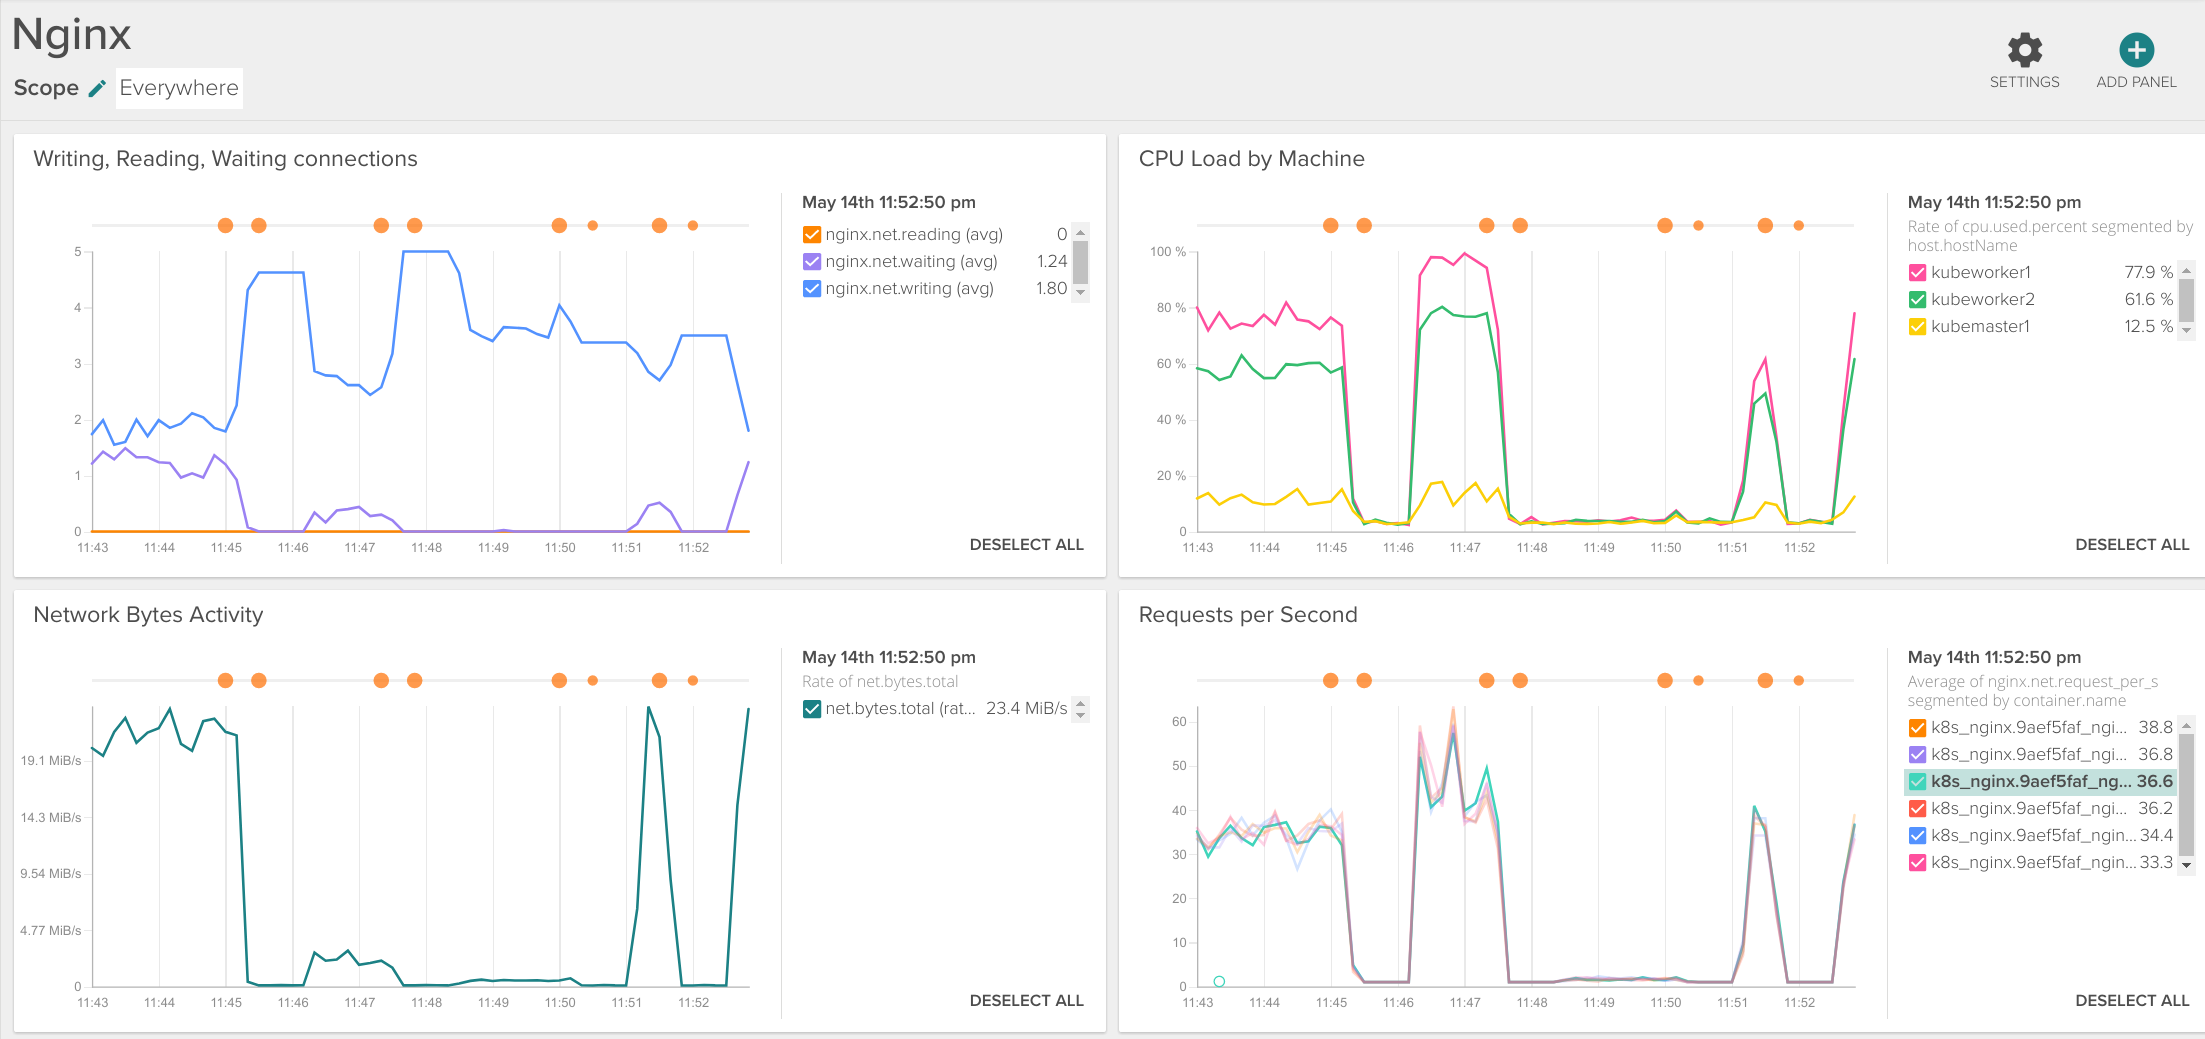Click first event marker on Requests chart
The height and width of the screenshot is (1039, 2205).
[1330, 681]
